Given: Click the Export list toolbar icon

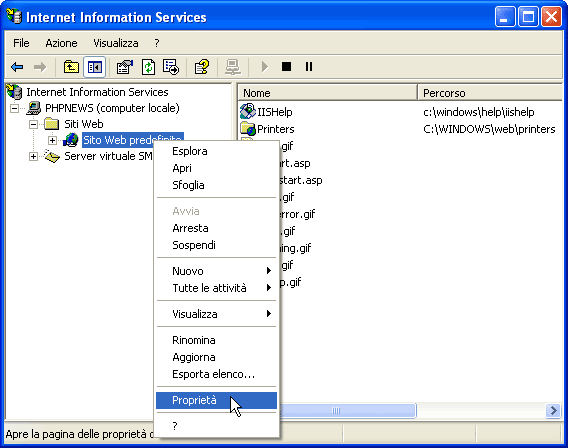Looking at the screenshot, I should (x=171, y=67).
